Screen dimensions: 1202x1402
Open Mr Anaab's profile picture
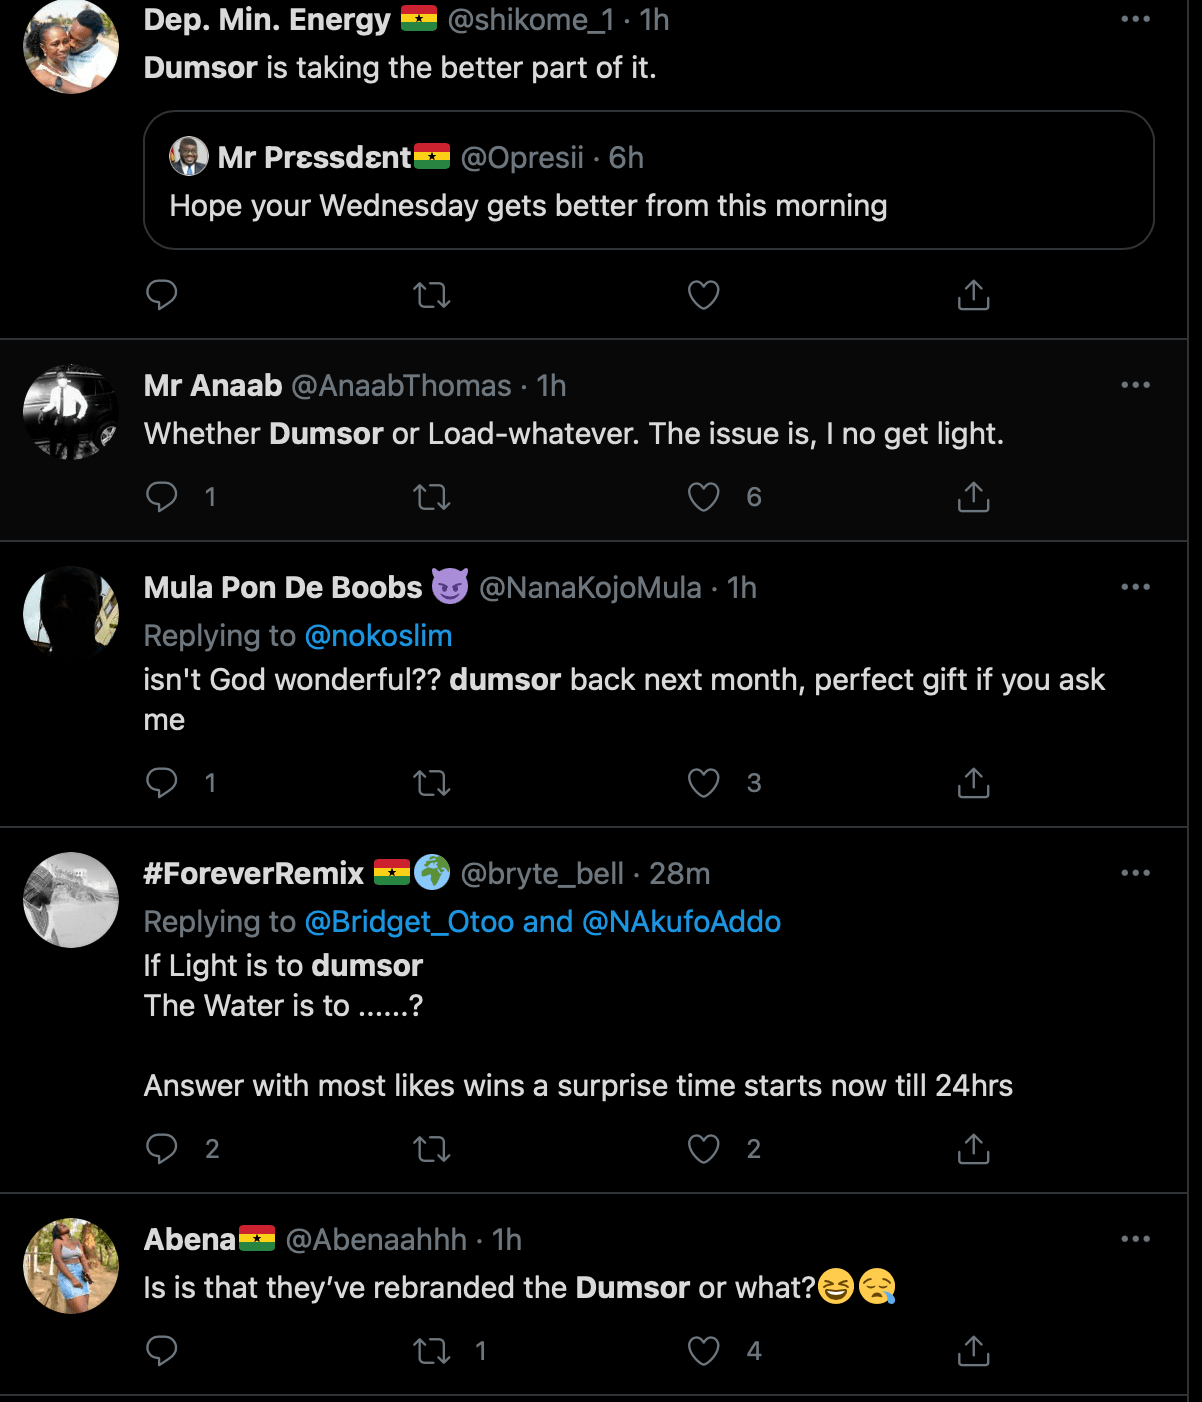71,412
